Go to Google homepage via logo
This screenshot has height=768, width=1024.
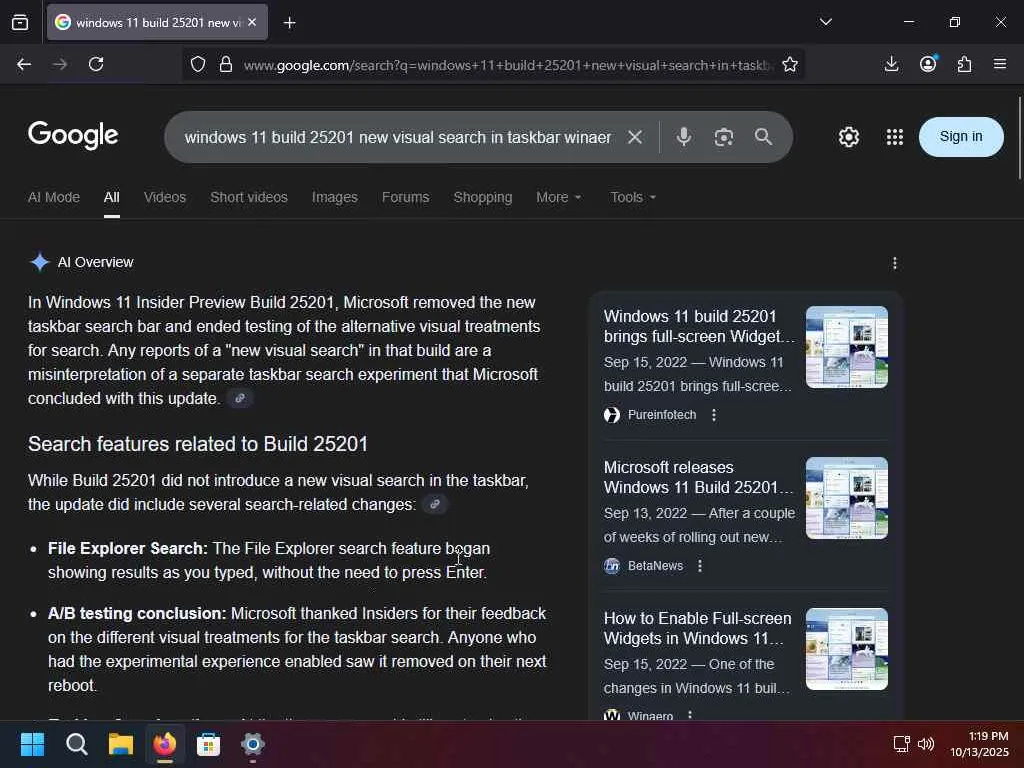(73, 135)
